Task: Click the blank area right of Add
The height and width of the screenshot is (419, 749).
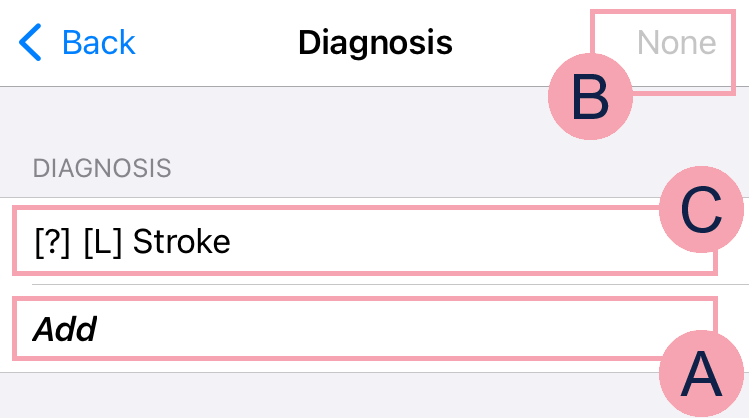Action: pos(400,329)
